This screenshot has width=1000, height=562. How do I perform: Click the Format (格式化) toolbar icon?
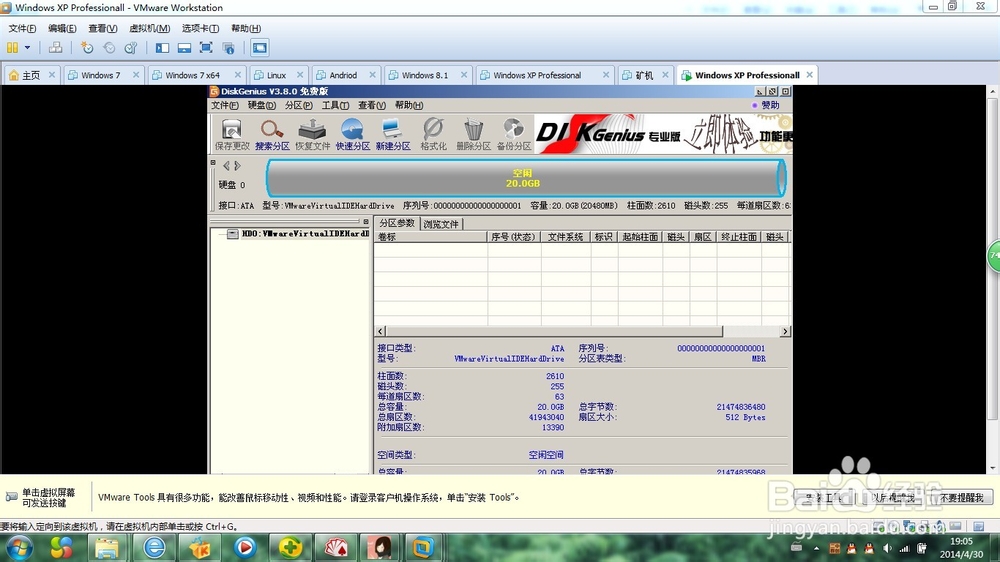[x=433, y=135]
